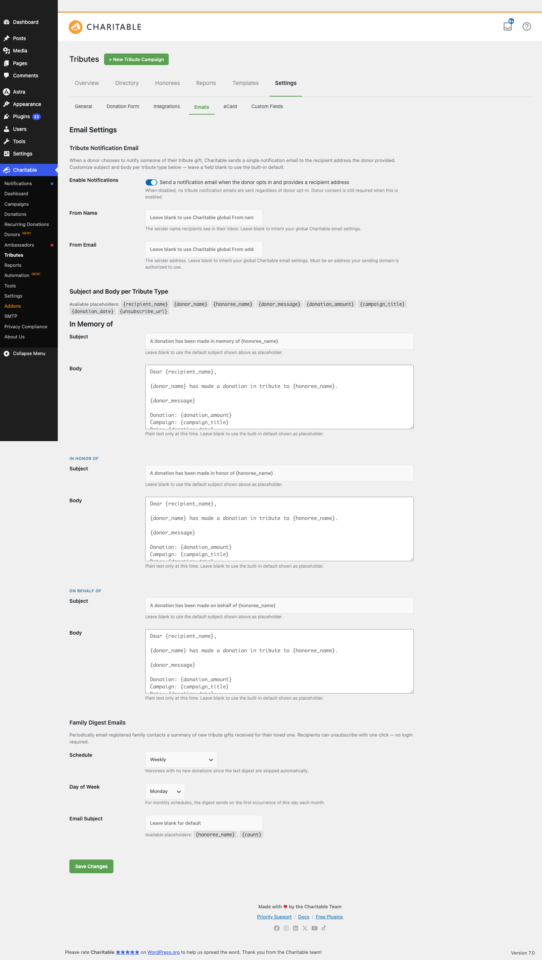Image resolution: width=542 pixels, height=960 pixels.
Task: Rate Charitable via the five-star link
Action: [127, 953]
